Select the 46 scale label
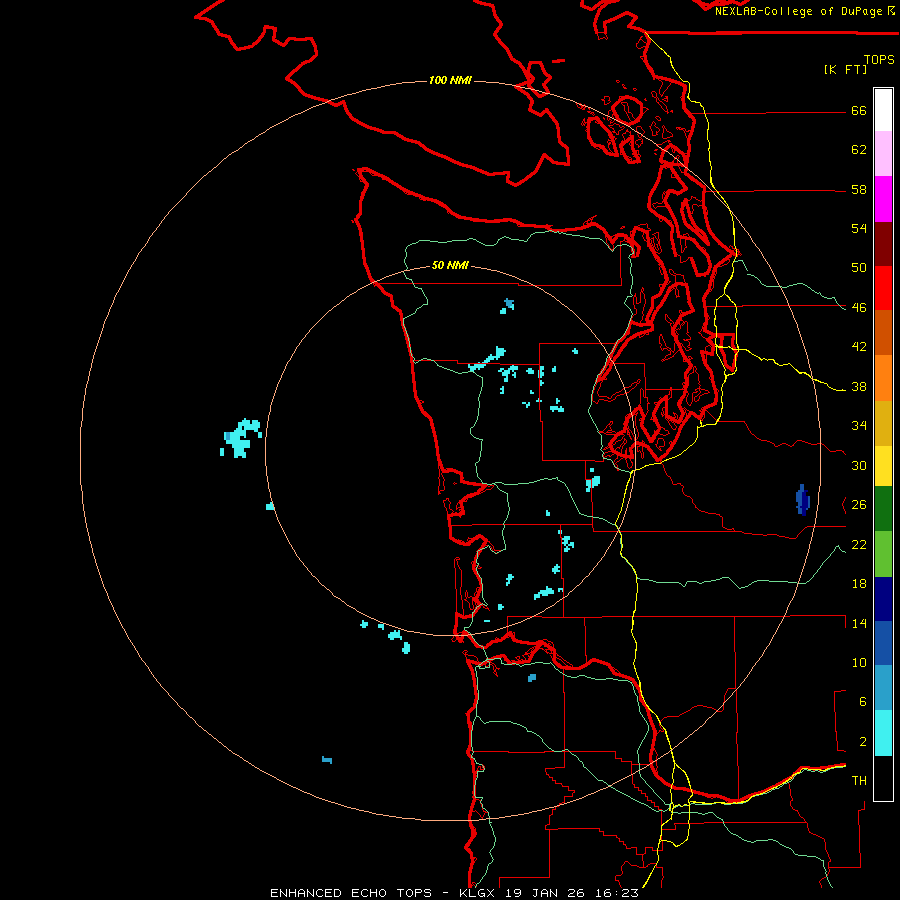Viewport: 900px width, 900px height. click(x=859, y=308)
